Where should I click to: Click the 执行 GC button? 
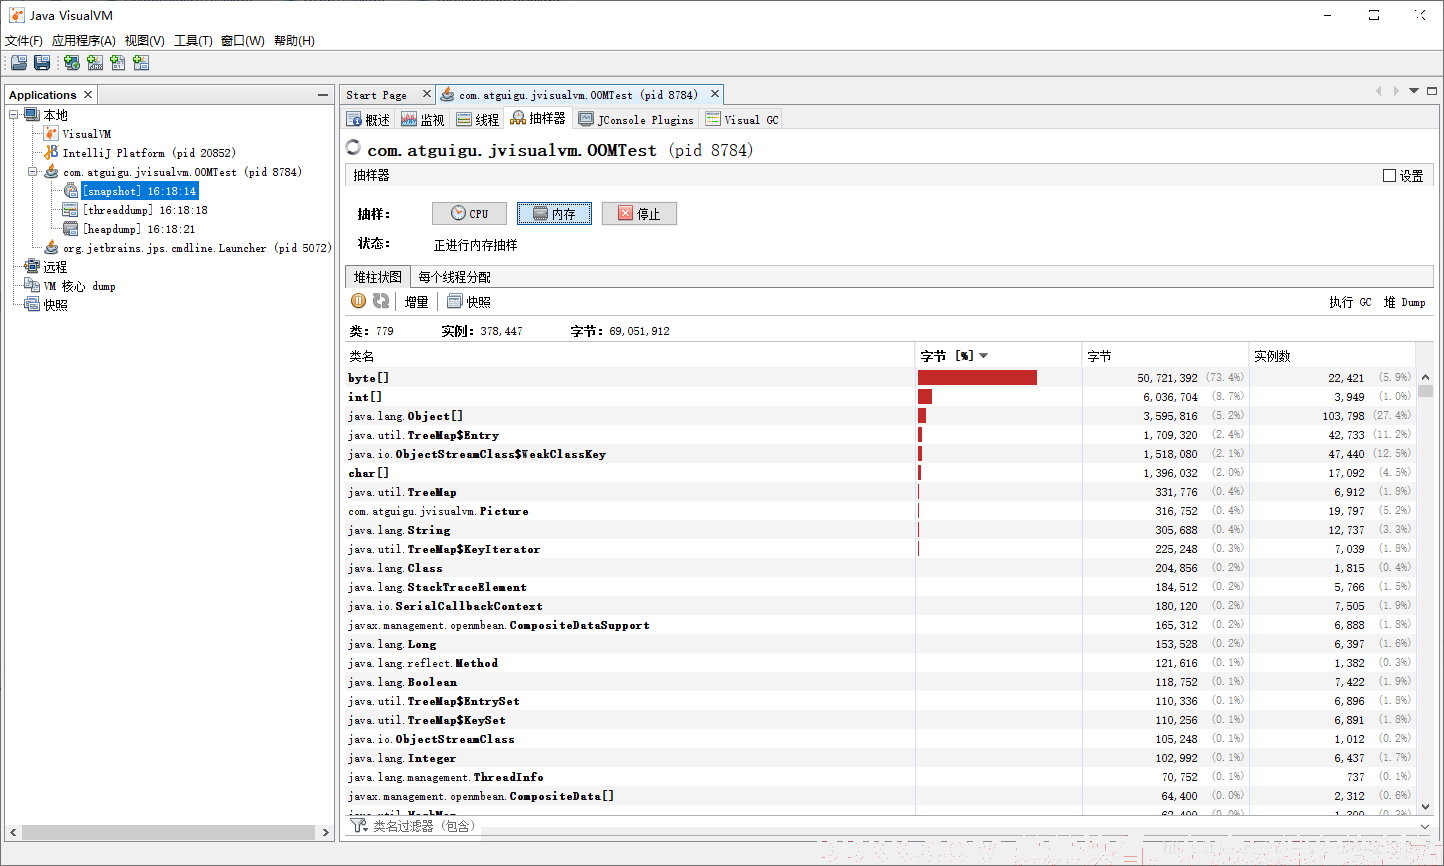tap(1350, 302)
